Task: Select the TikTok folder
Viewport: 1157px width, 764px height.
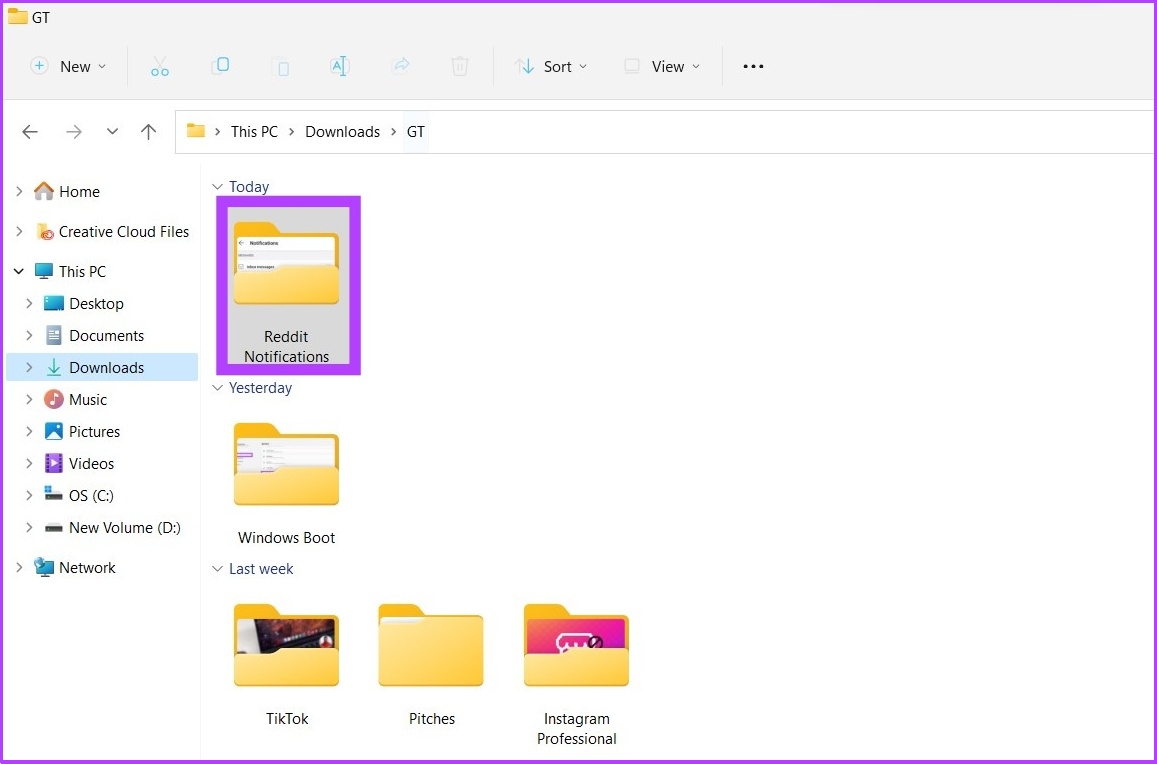Action: [x=287, y=664]
